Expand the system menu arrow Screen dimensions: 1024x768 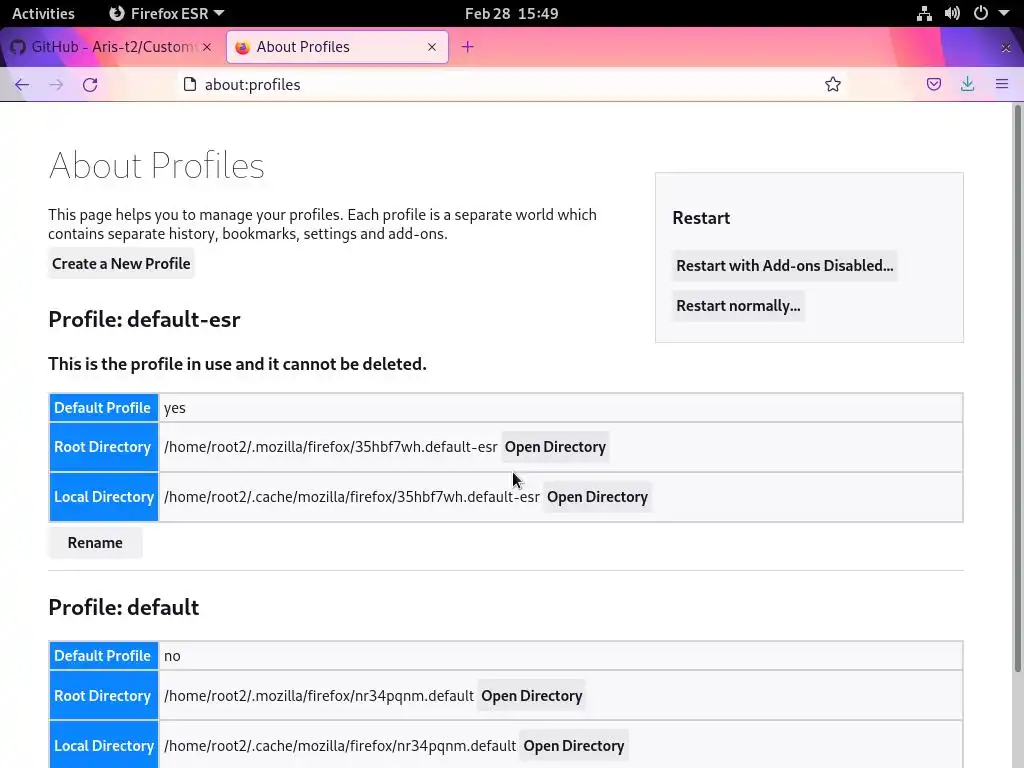(1004, 13)
